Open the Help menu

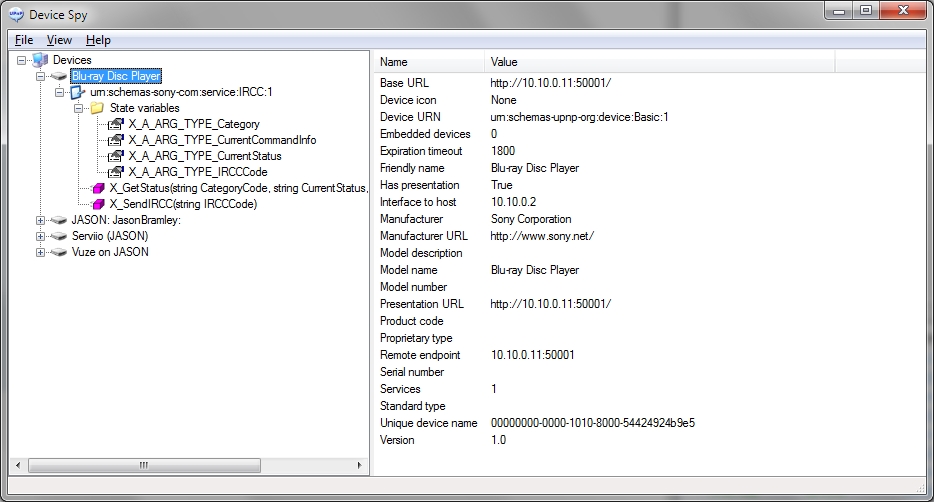pos(98,40)
